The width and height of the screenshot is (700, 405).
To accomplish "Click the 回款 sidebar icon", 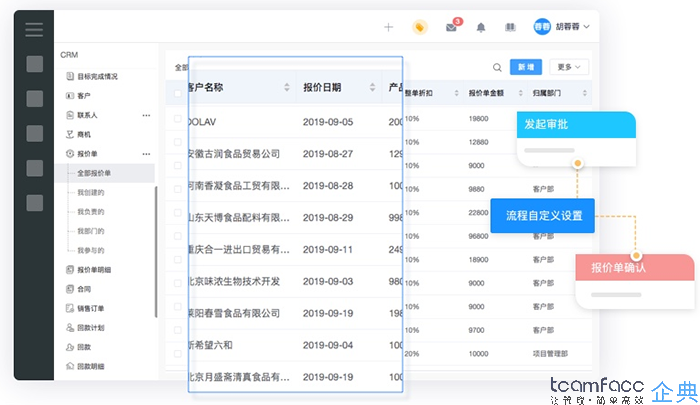I will pyautogui.click(x=70, y=347).
